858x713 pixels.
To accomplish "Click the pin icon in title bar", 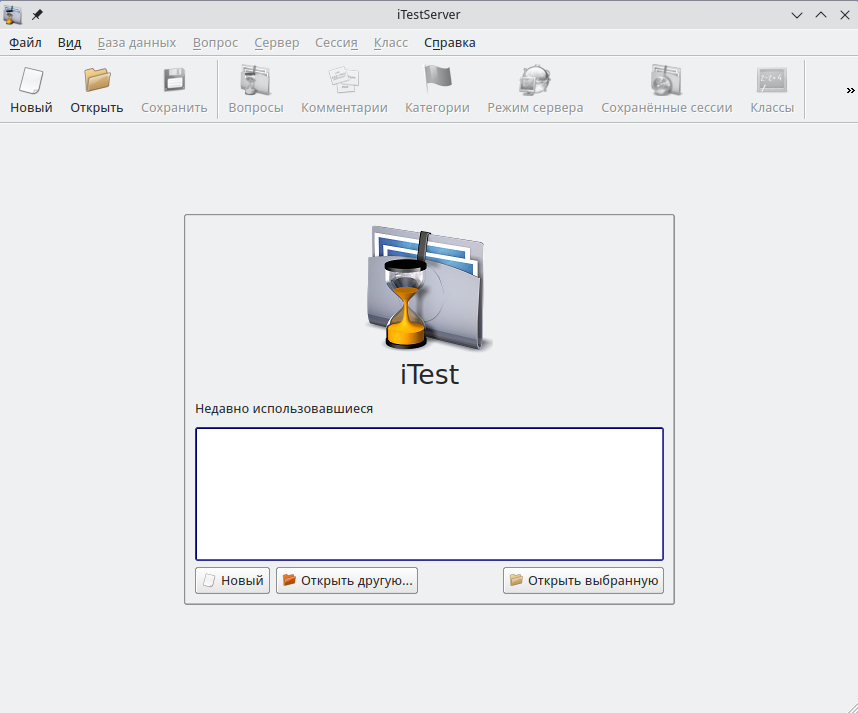I will coord(37,14).
